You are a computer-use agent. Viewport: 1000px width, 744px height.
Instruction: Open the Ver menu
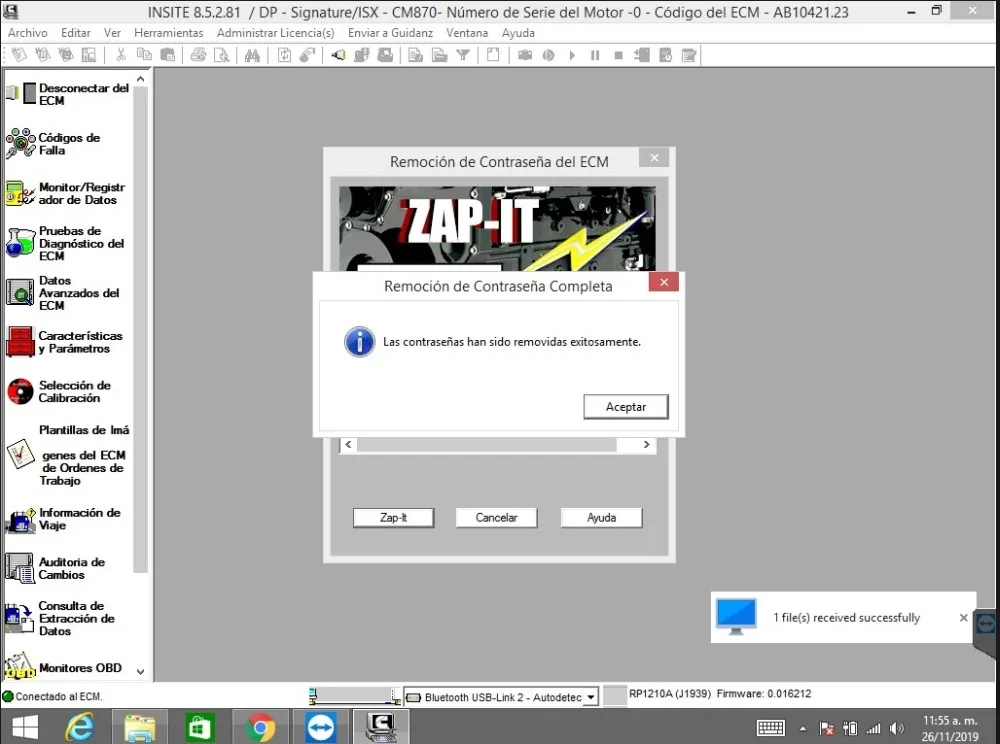(112, 33)
